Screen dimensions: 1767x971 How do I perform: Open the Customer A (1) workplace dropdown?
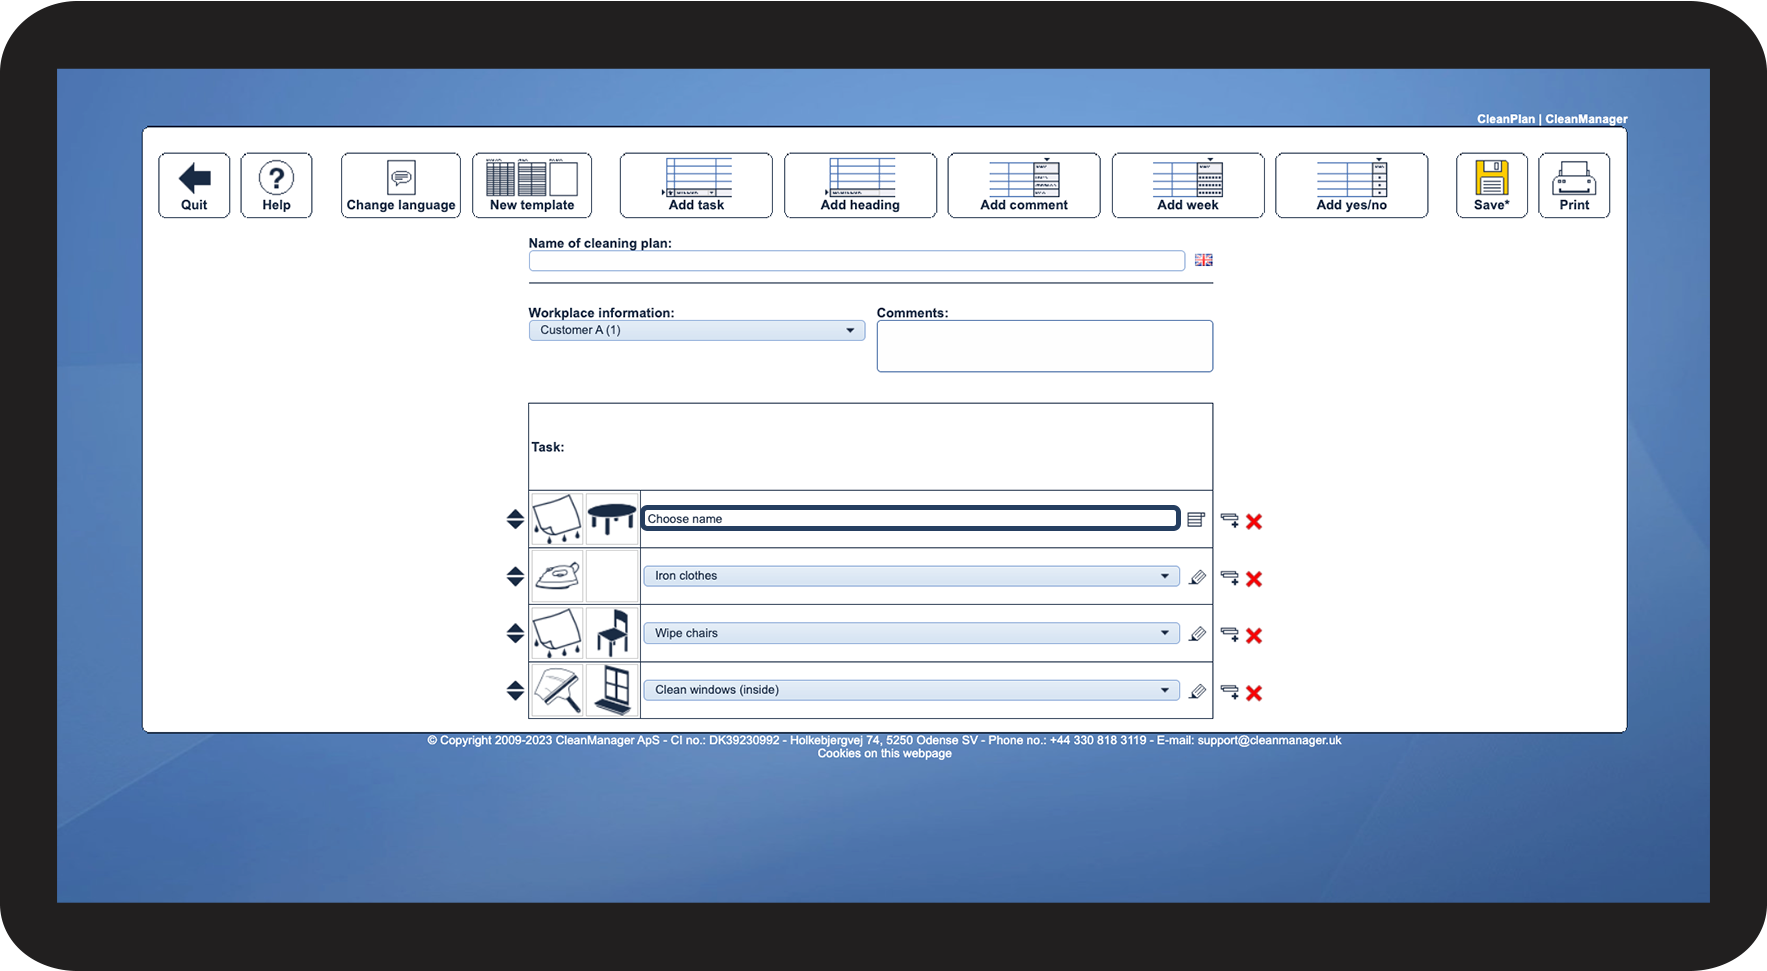click(x=697, y=330)
